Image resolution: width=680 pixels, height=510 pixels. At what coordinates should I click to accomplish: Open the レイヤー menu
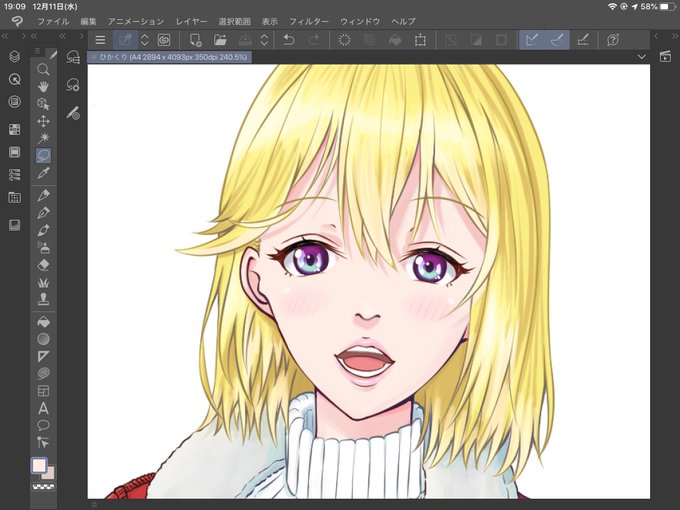[x=191, y=21]
